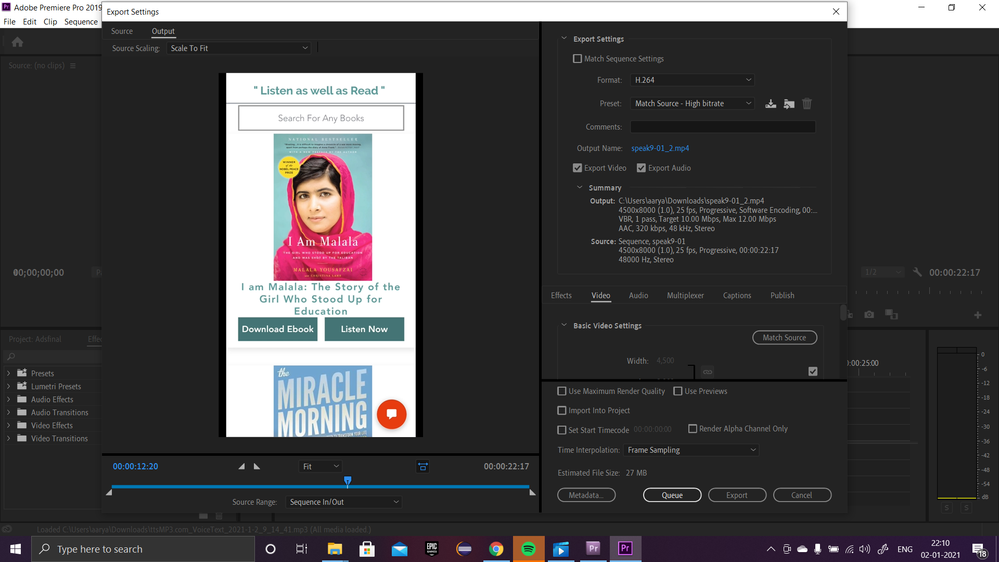The width and height of the screenshot is (999, 562).
Task: Click the Save Preset icon
Action: click(770, 104)
